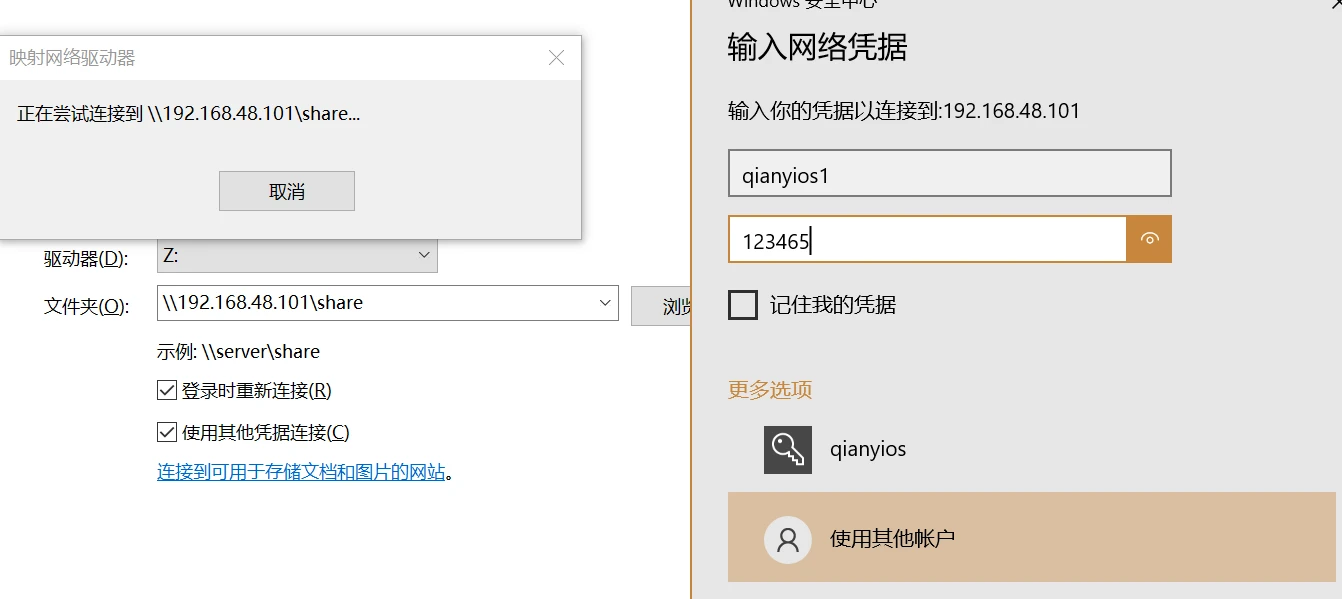The width and height of the screenshot is (1342, 599).
Task: Click the partially visible 浏览 button
Action: point(662,305)
